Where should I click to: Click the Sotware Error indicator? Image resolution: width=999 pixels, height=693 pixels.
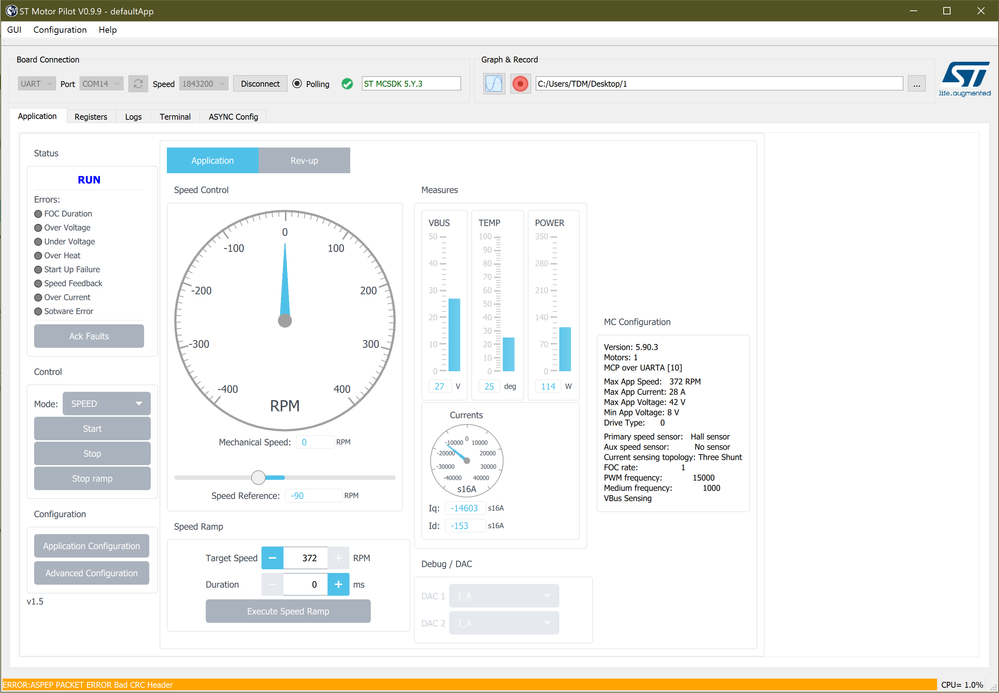click(38, 311)
